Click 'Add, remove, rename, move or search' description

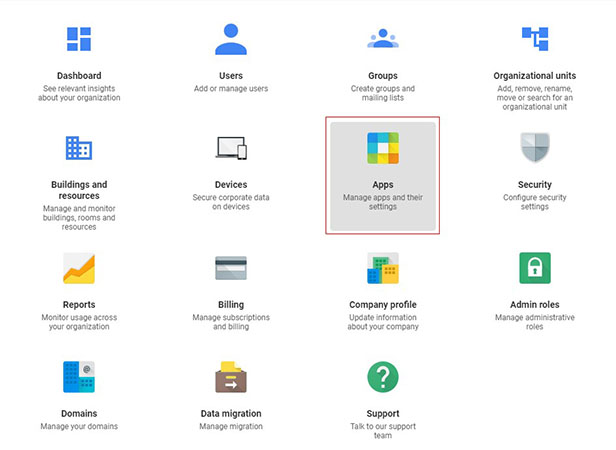click(x=535, y=97)
